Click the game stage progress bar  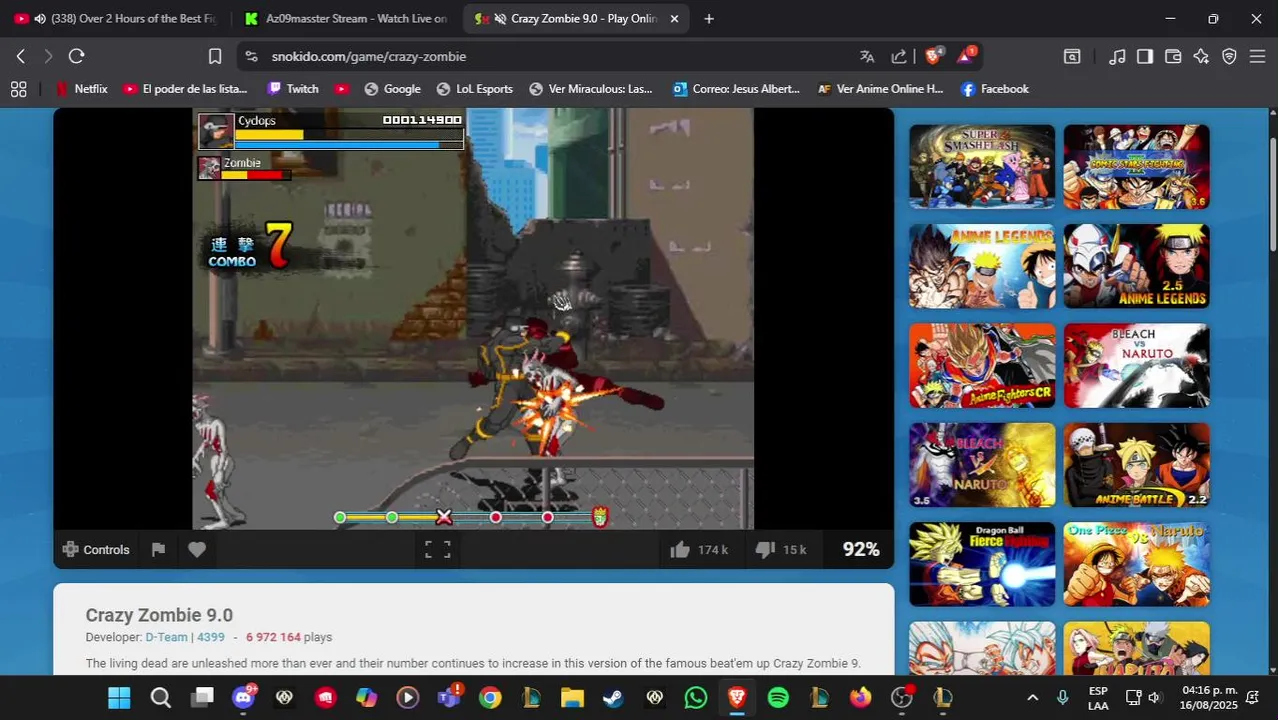point(471,517)
